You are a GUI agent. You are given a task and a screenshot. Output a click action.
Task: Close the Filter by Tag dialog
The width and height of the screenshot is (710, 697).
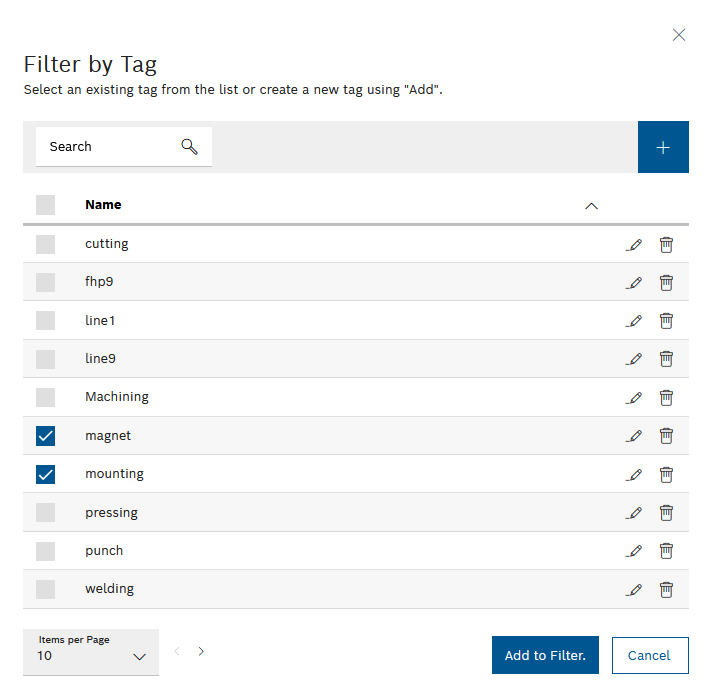(x=679, y=35)
